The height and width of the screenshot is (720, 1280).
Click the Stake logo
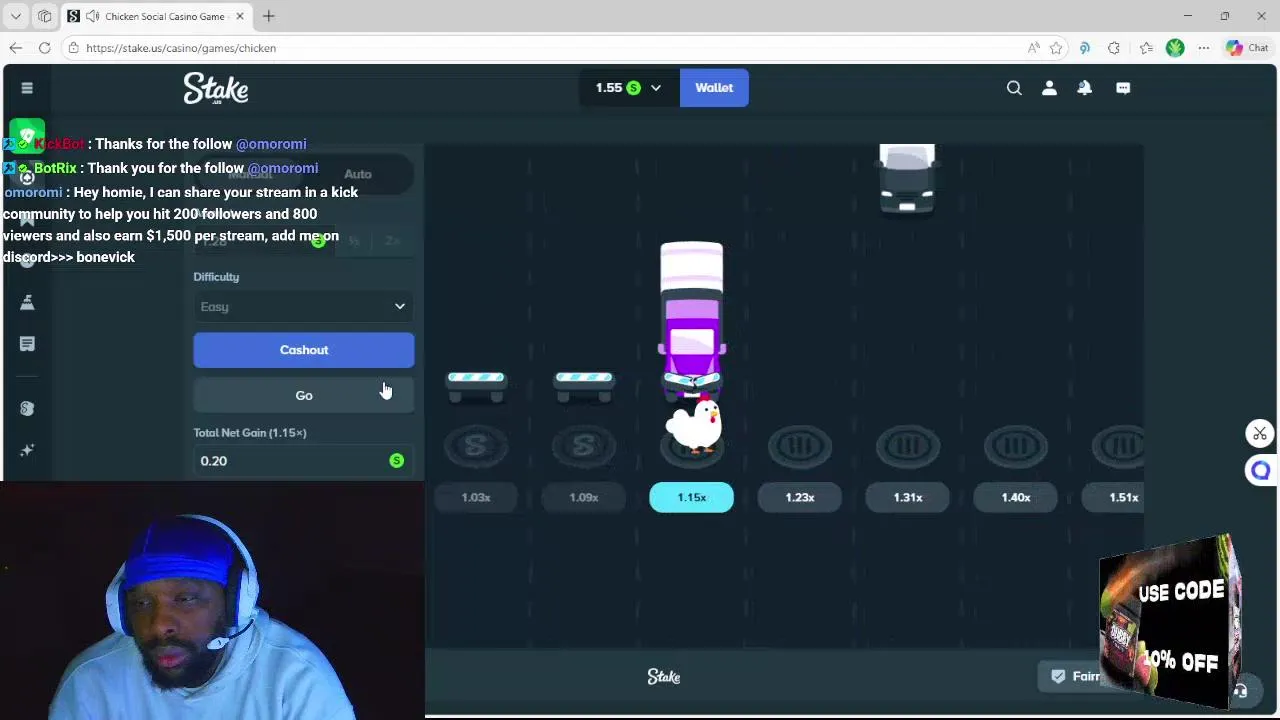(216, 88)
